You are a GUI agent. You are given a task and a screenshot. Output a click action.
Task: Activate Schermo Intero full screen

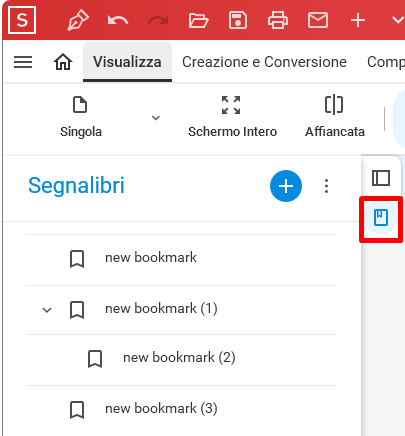[x=232, y=117]
